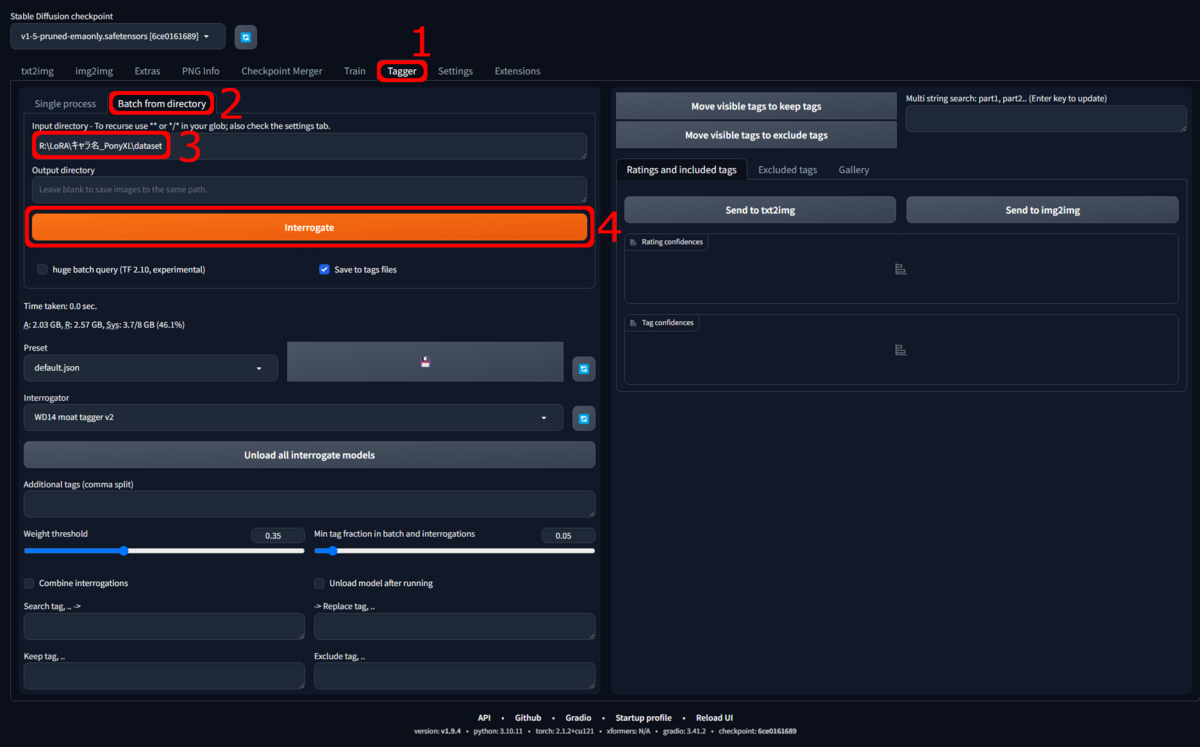Screen dimensions: 1200x747
Task: Click Send to img2img button
Action: (1042, 210)
